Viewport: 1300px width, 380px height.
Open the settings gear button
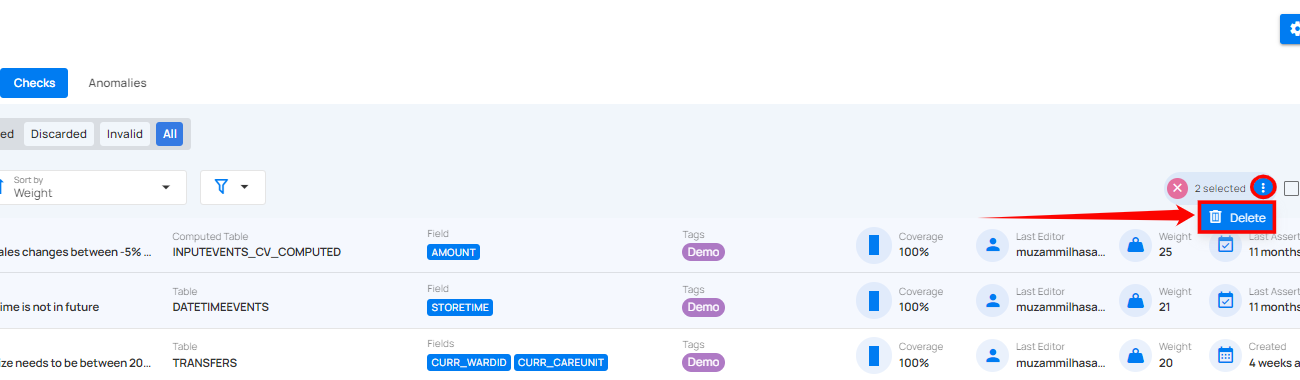coord(1291,29)
